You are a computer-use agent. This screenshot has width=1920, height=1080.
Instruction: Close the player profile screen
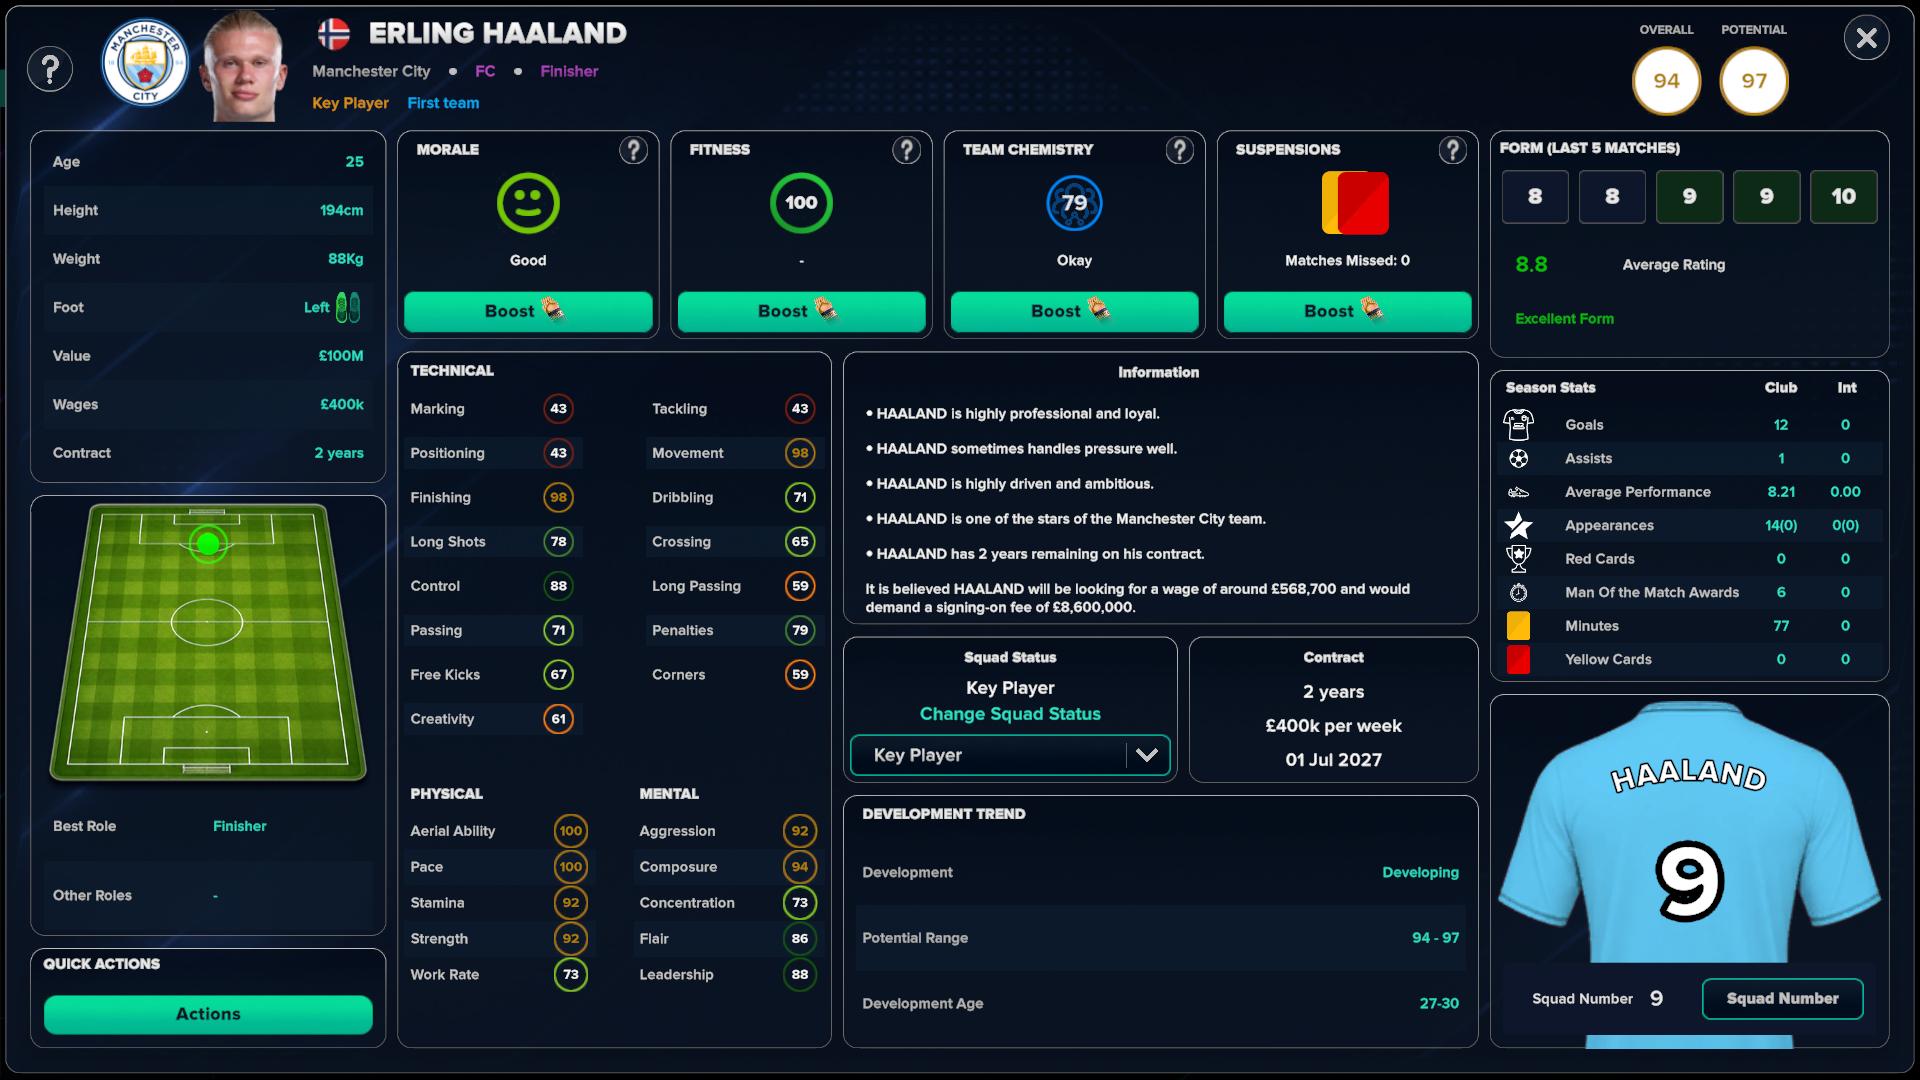(1866, 39)
